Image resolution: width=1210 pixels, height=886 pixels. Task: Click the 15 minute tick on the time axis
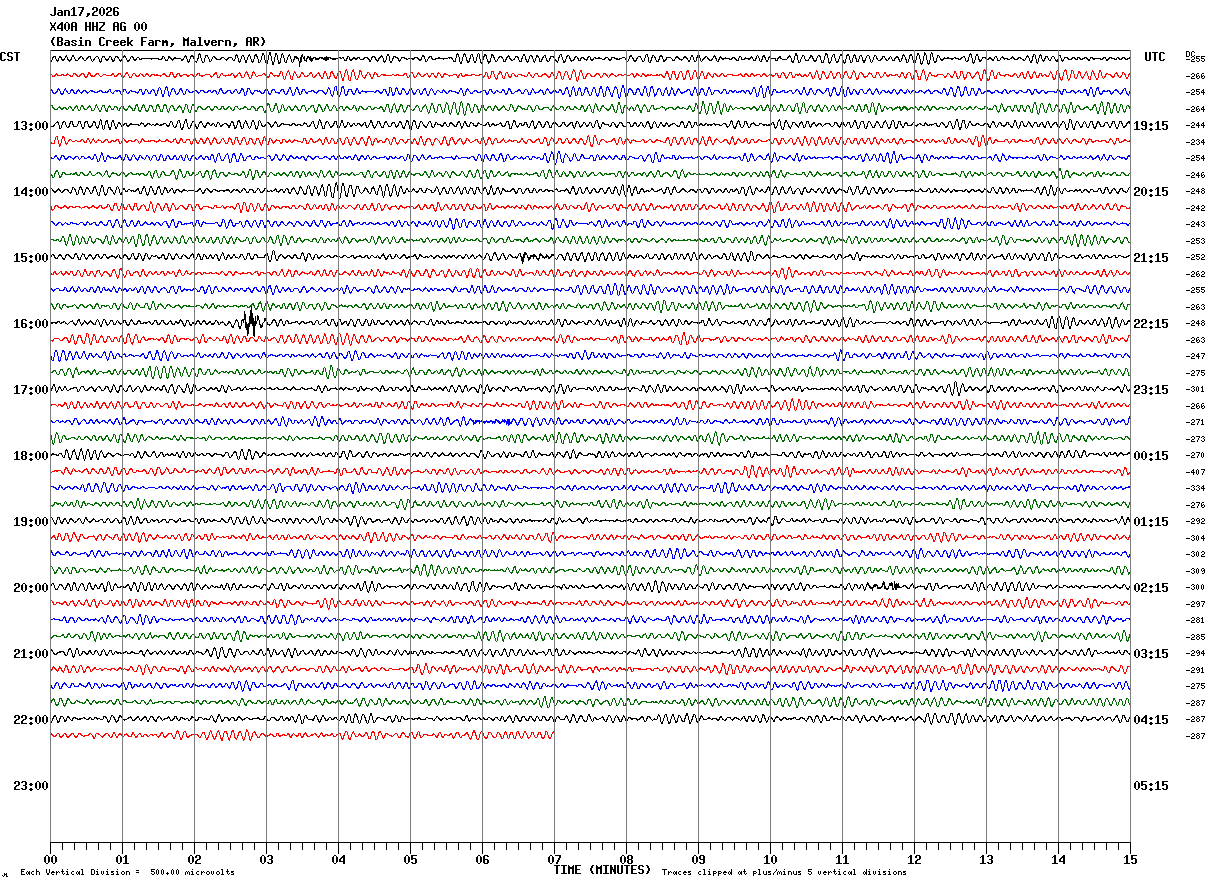(x=1130, y=859)
